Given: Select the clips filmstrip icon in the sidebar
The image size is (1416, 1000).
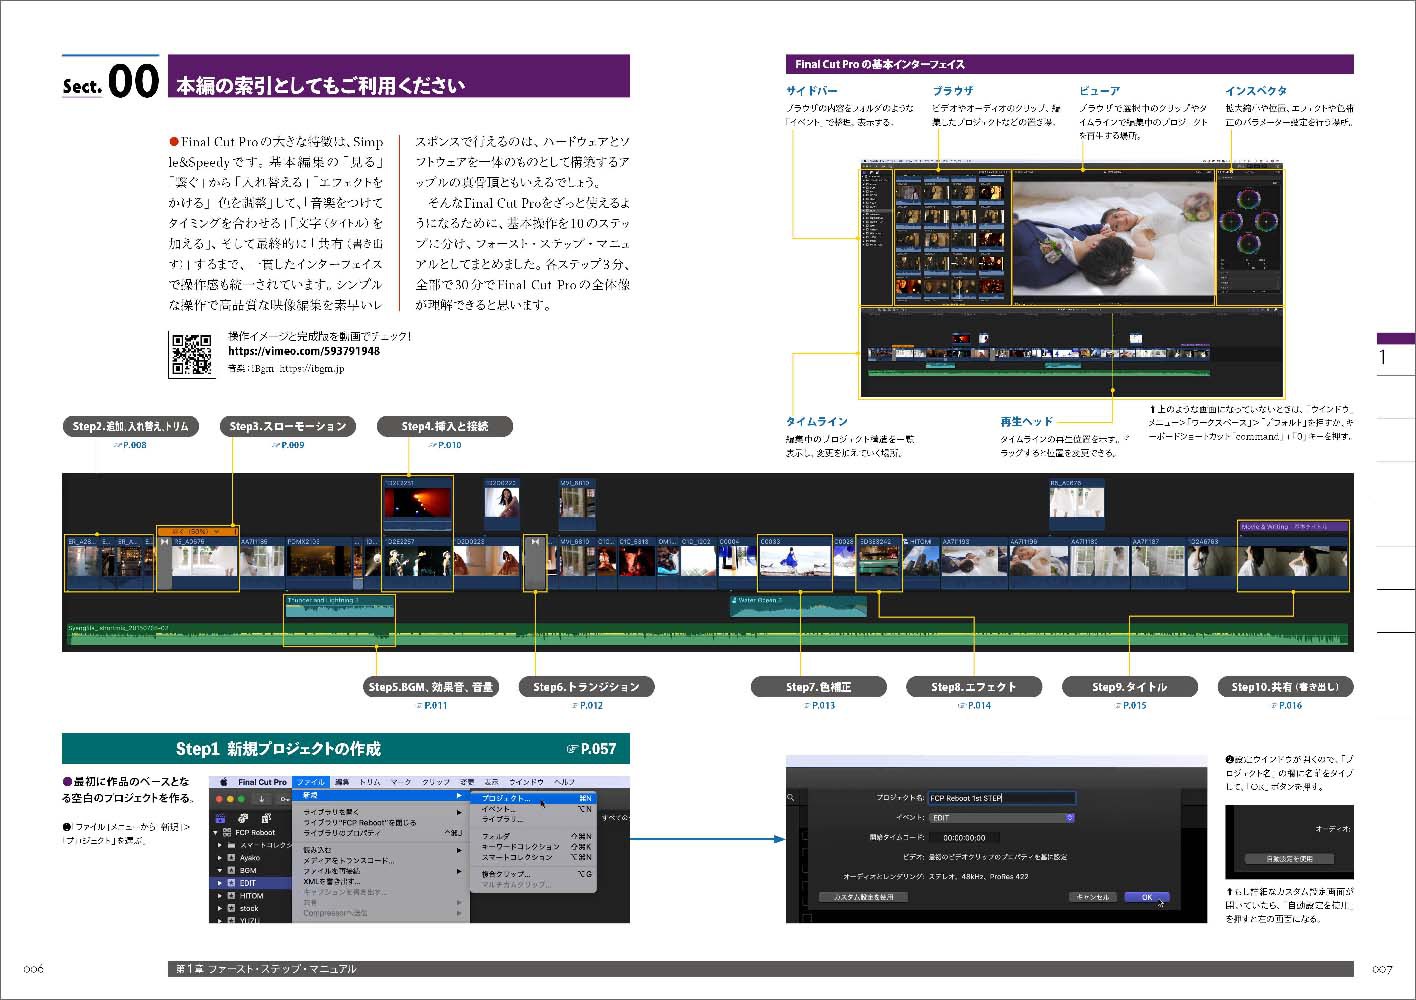Looking at the screenshot, I should point(219,819).
